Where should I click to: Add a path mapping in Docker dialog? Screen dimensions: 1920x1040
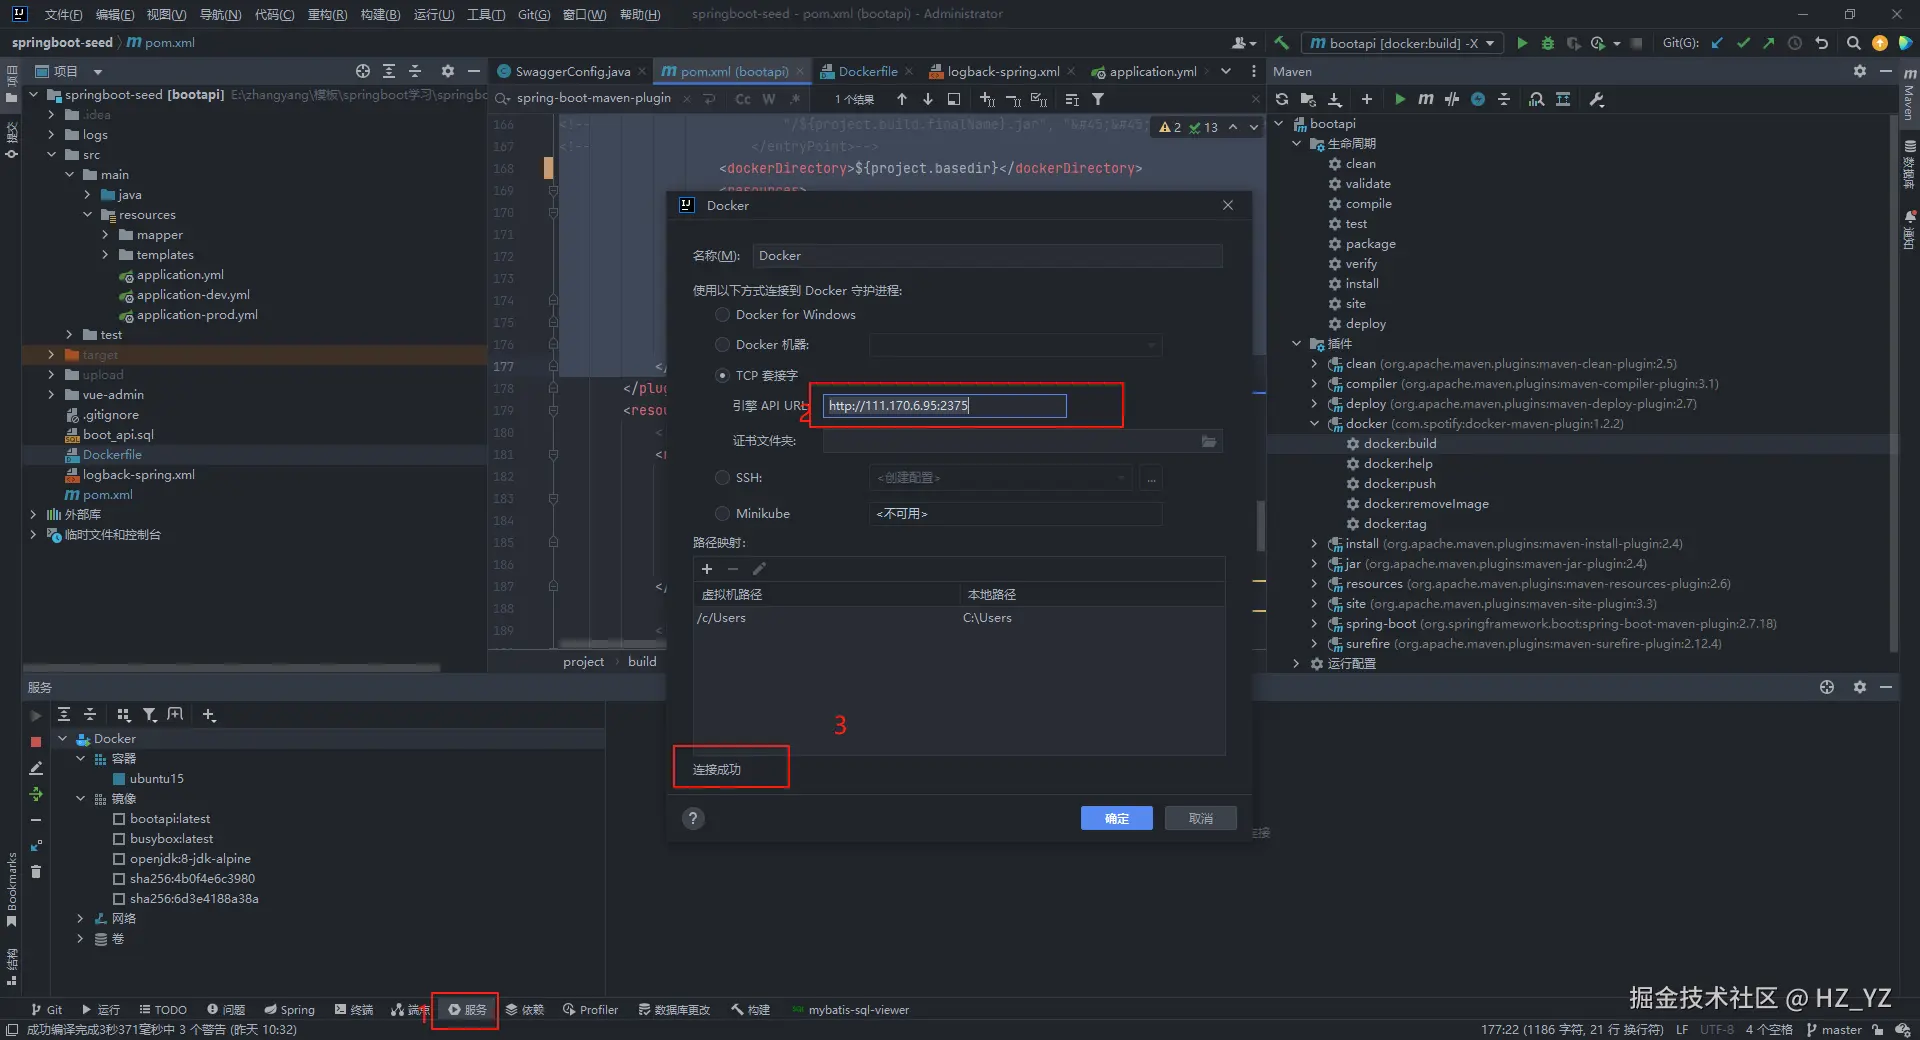(x=707, y=569)
